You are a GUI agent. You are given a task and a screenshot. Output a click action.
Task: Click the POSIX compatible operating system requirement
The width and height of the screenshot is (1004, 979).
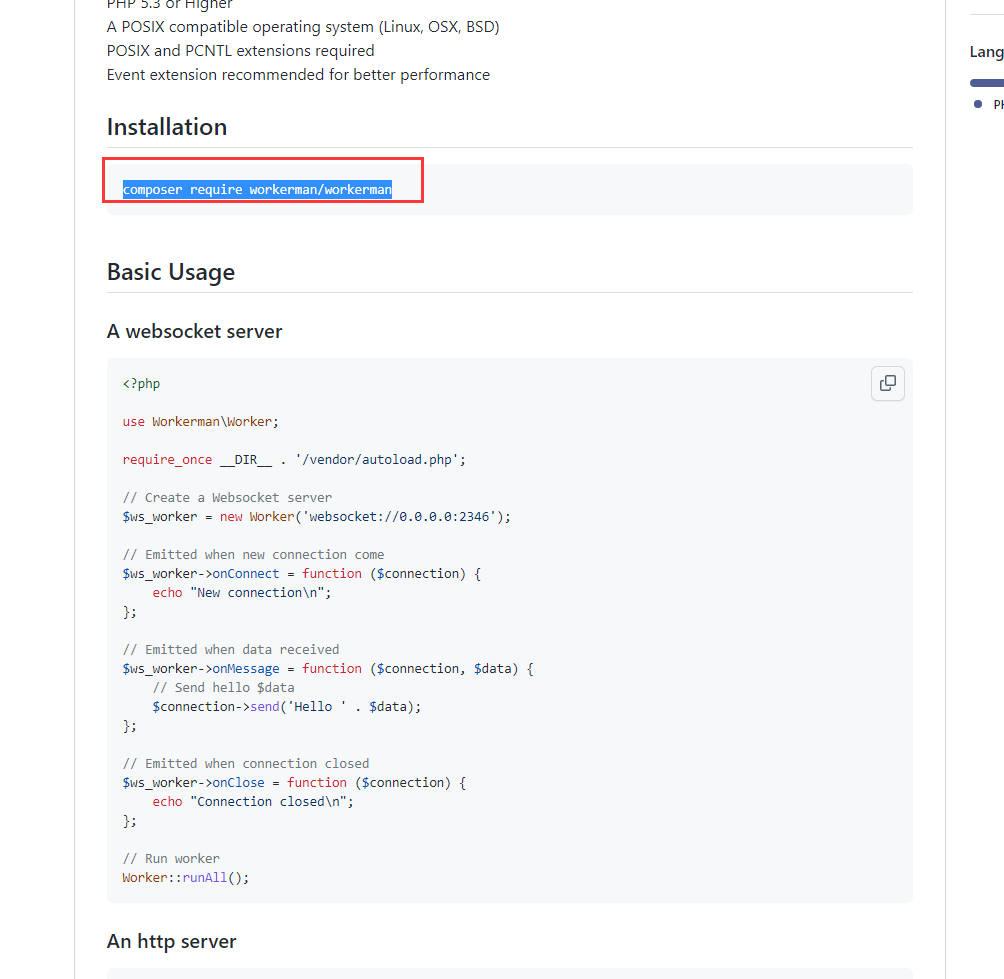point(303,27)
